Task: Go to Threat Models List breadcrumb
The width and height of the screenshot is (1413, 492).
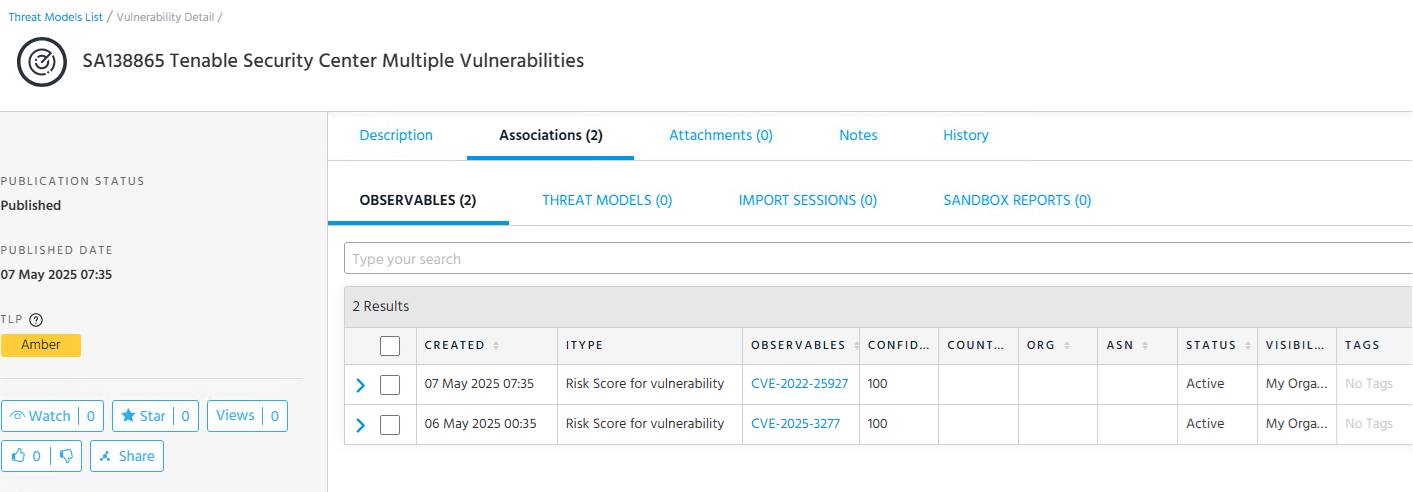Action: [56, 17]
